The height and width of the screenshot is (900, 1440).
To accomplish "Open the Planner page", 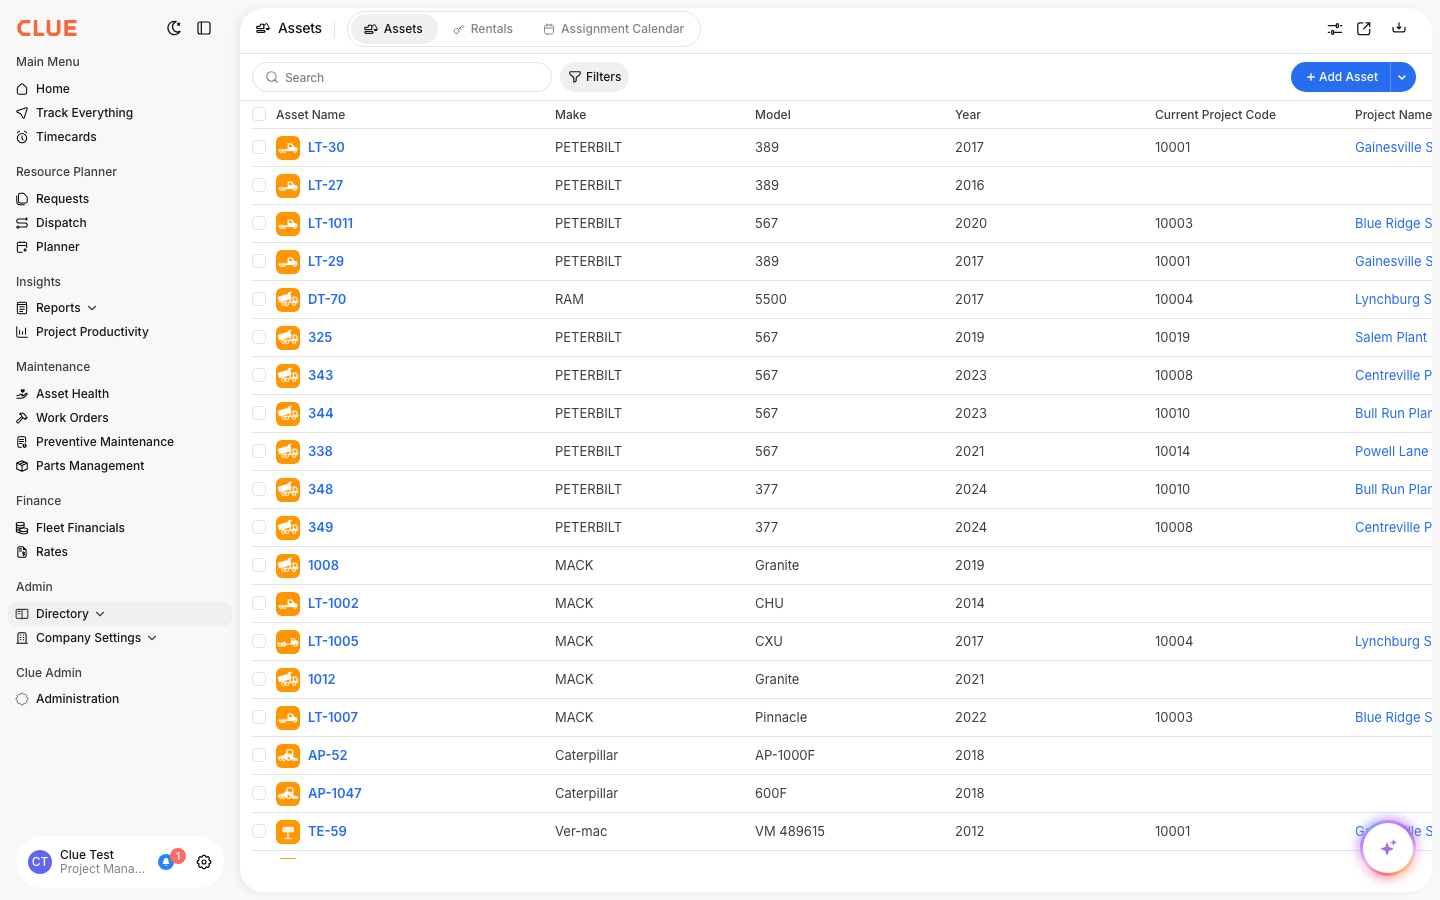I will pyautogui.click(x=58, y=247).
